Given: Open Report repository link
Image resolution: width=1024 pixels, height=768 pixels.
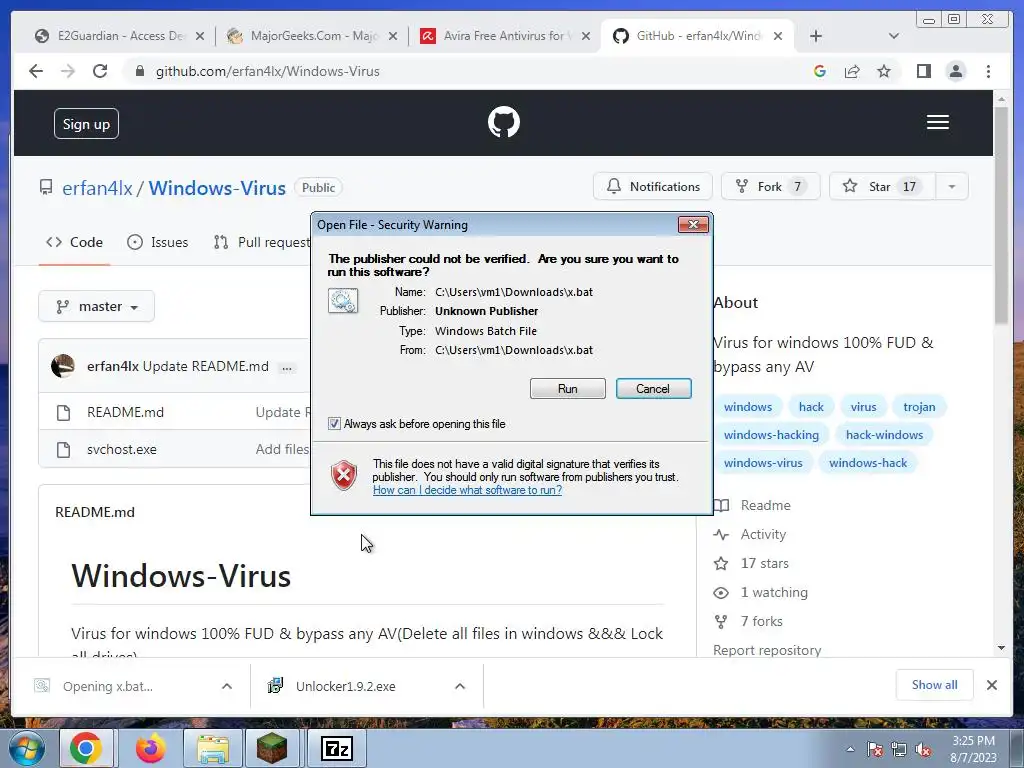Looking at the screenshot, I should click(767, 650).
